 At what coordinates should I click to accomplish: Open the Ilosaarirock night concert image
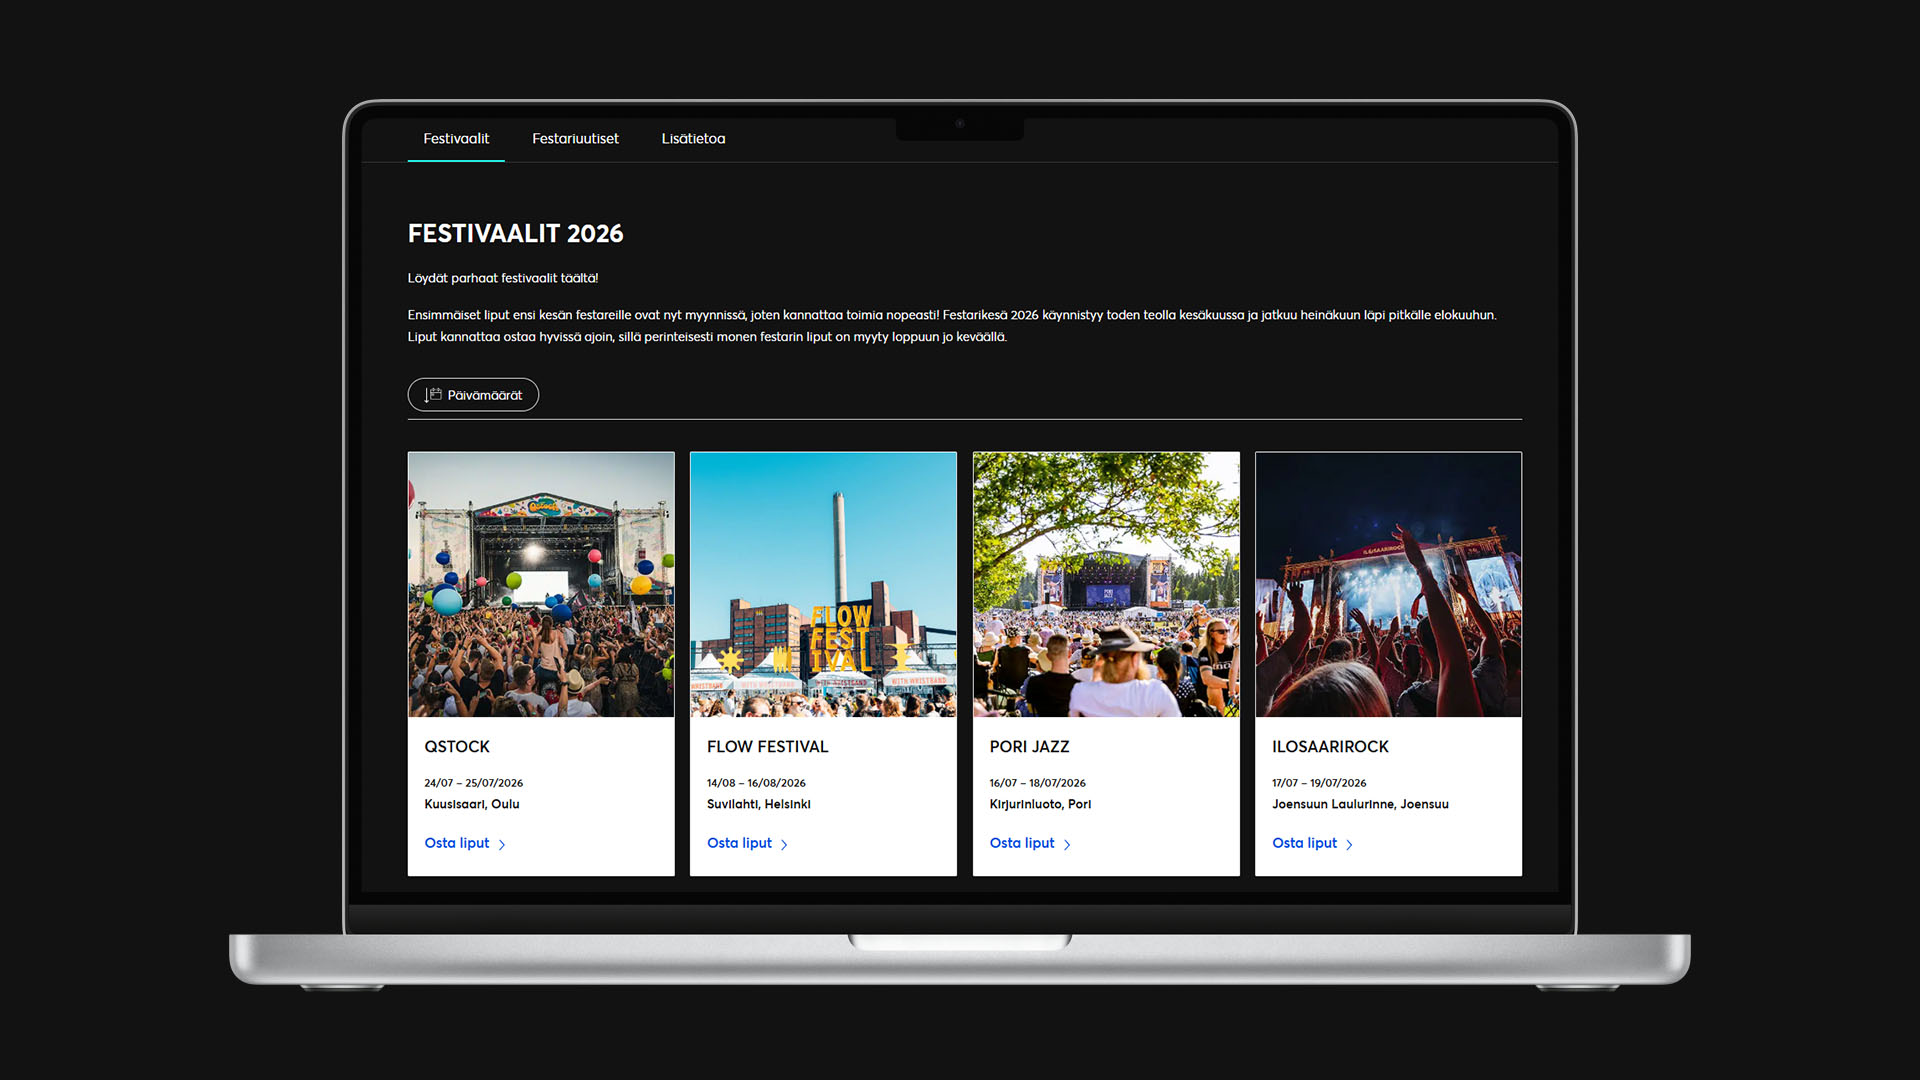[1388, 584]
